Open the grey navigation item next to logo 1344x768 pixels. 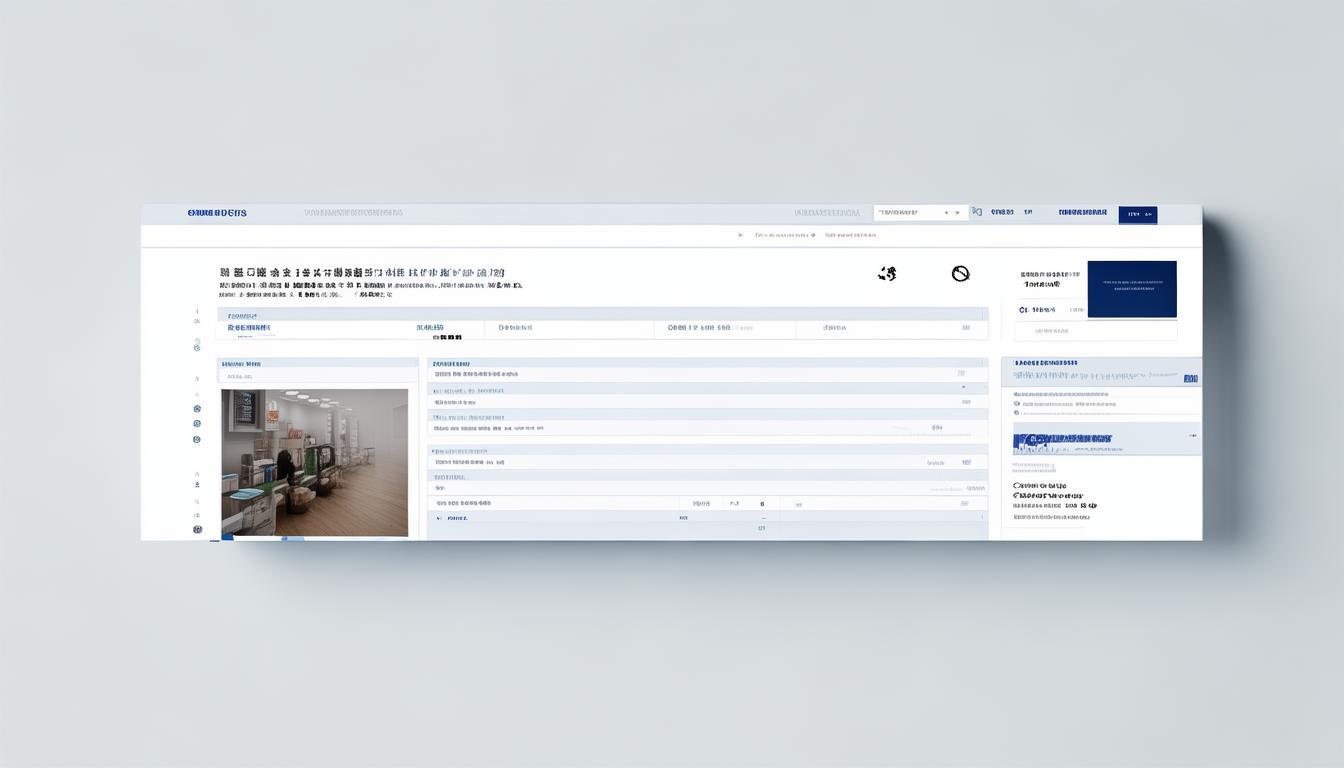[353, 213]
